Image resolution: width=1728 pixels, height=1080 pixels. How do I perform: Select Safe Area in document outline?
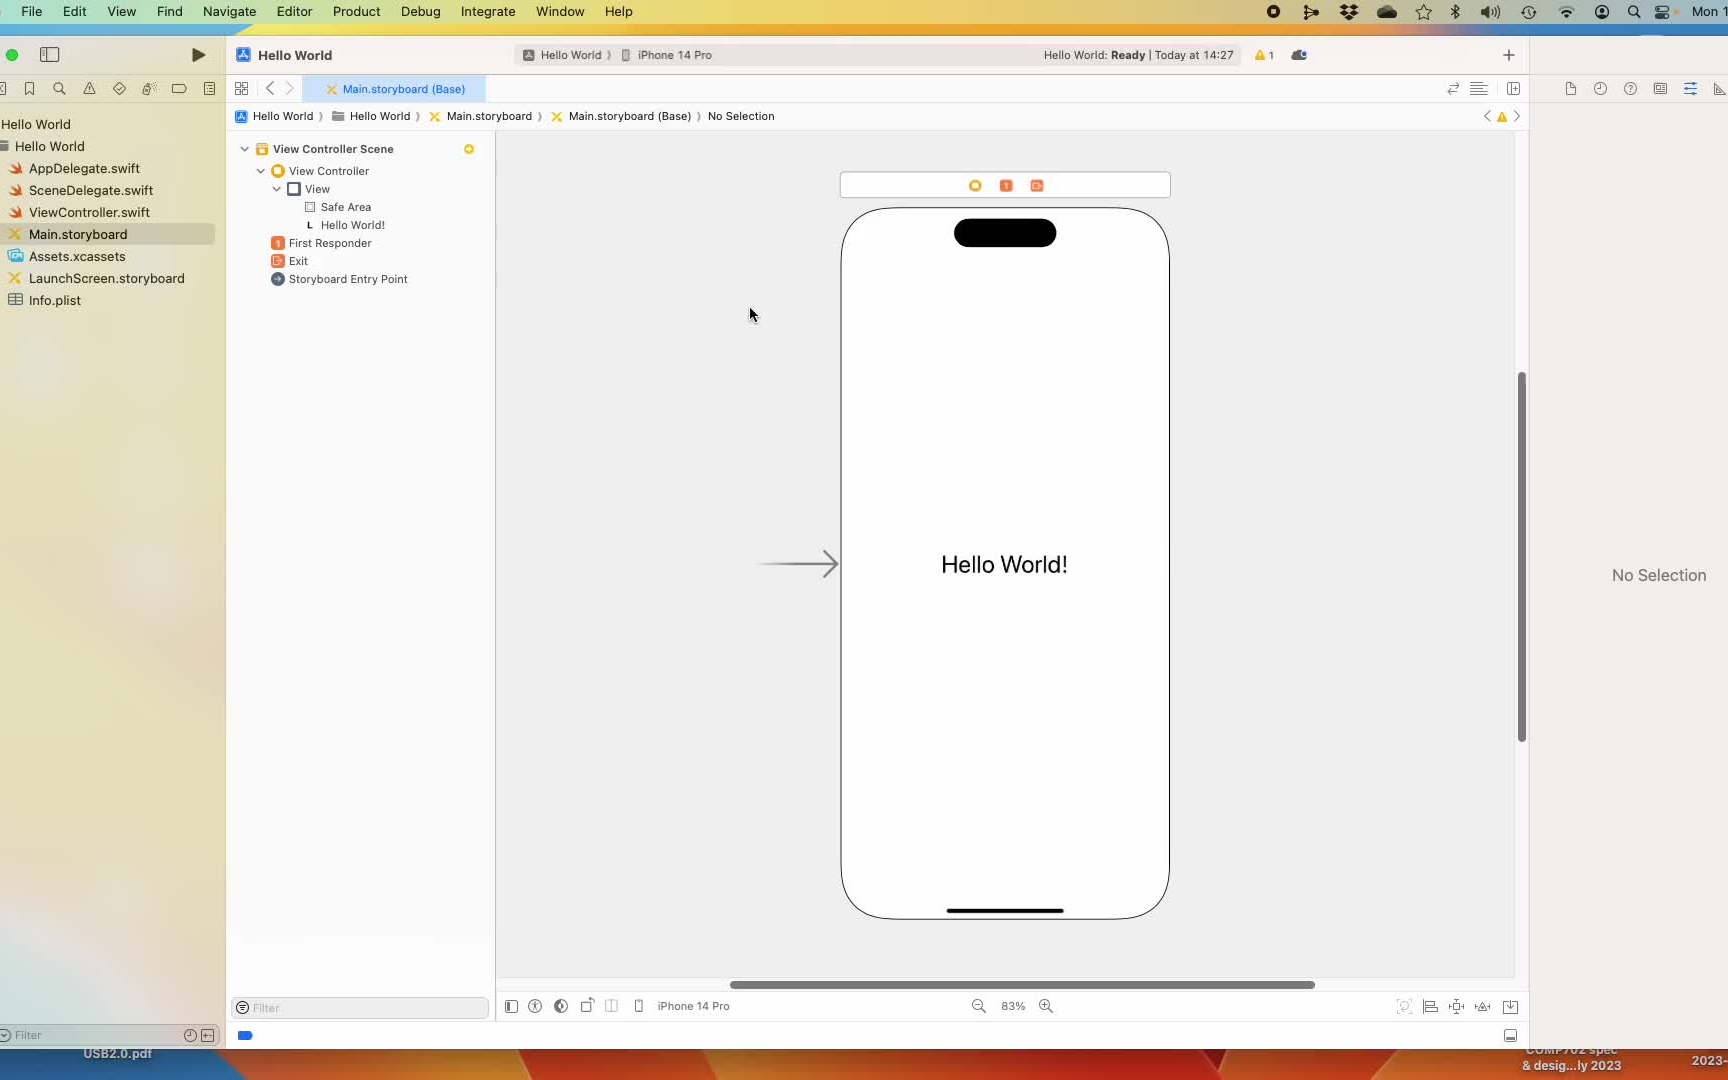[345, 207]
